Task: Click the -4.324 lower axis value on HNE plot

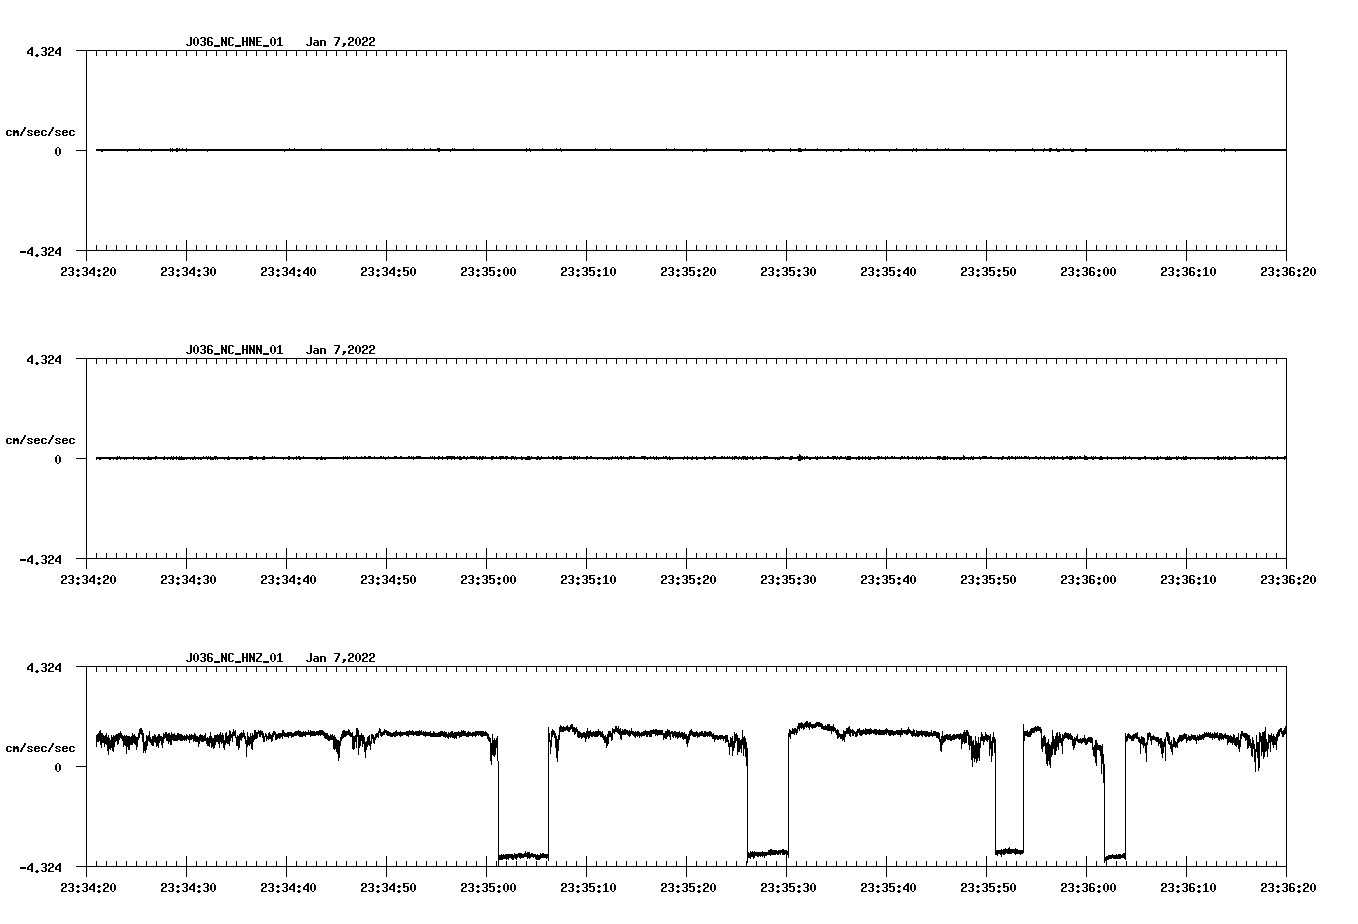Action: (x=40, y=251)
